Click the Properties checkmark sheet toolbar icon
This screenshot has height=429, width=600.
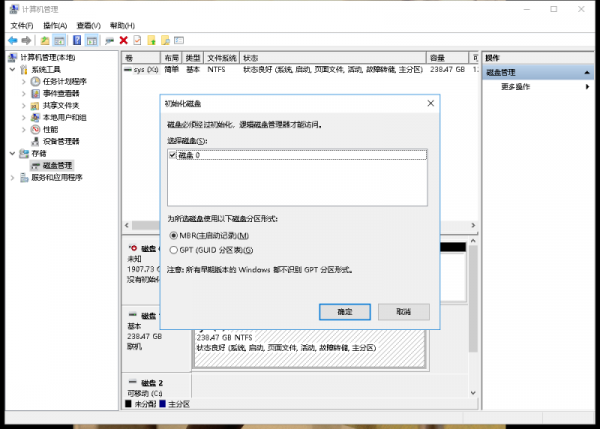(137, 40)
